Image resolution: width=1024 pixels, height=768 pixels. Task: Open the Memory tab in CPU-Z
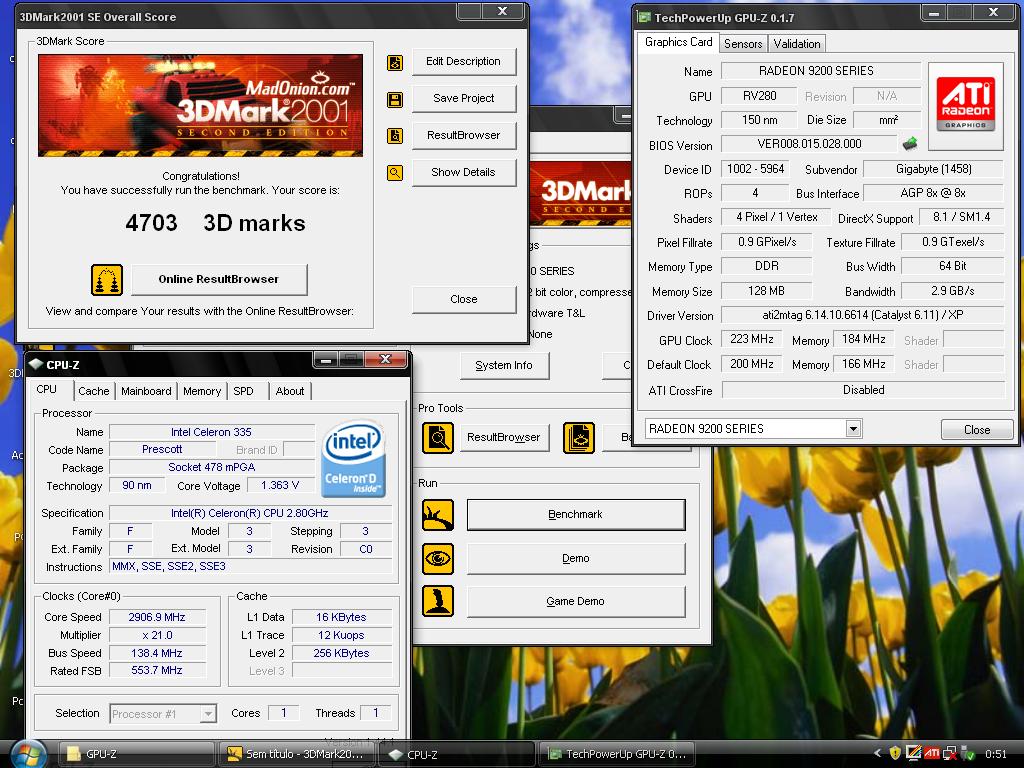point(202,391)
